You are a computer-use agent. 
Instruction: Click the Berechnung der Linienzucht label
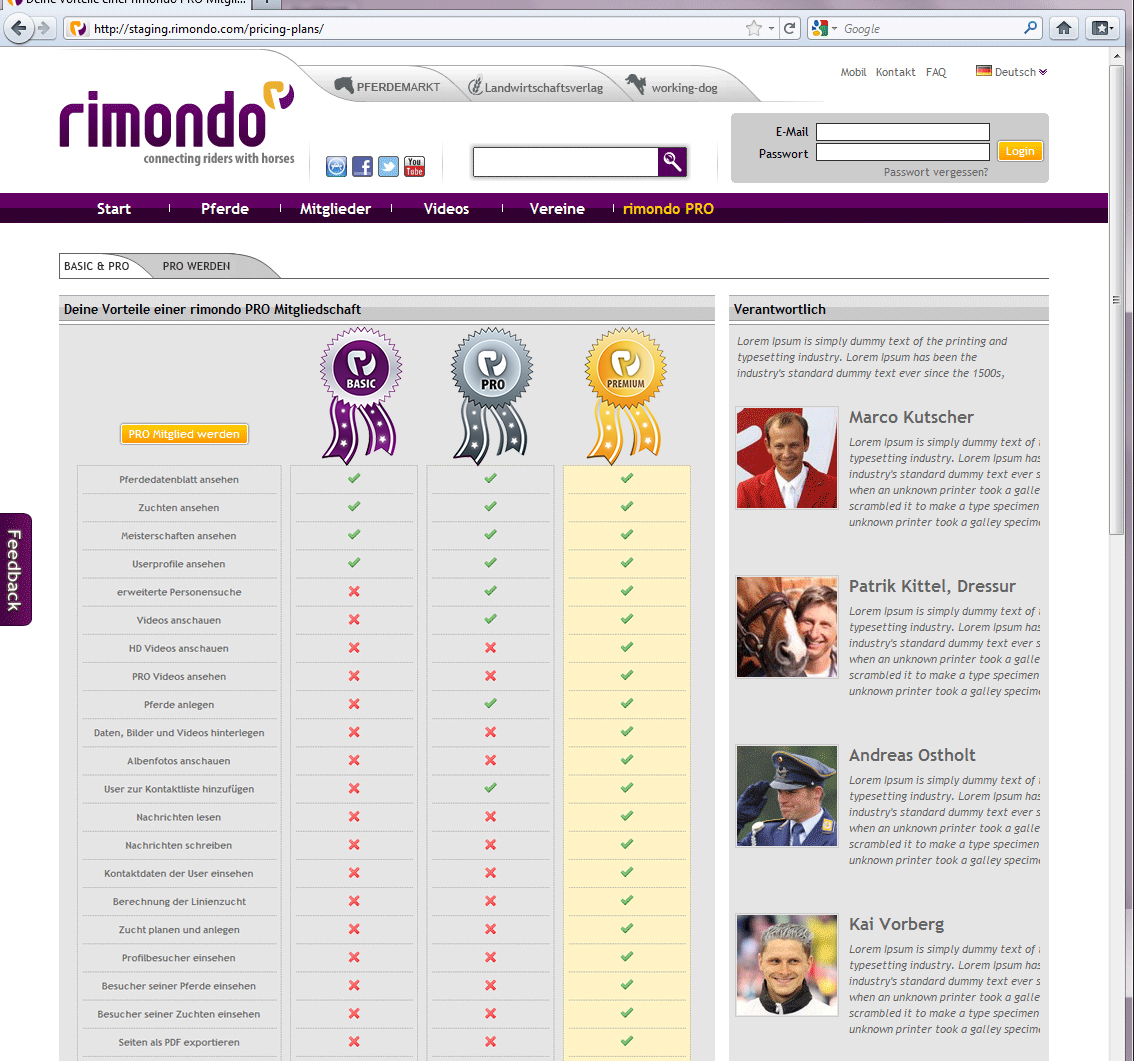click(x=179, y=901)
